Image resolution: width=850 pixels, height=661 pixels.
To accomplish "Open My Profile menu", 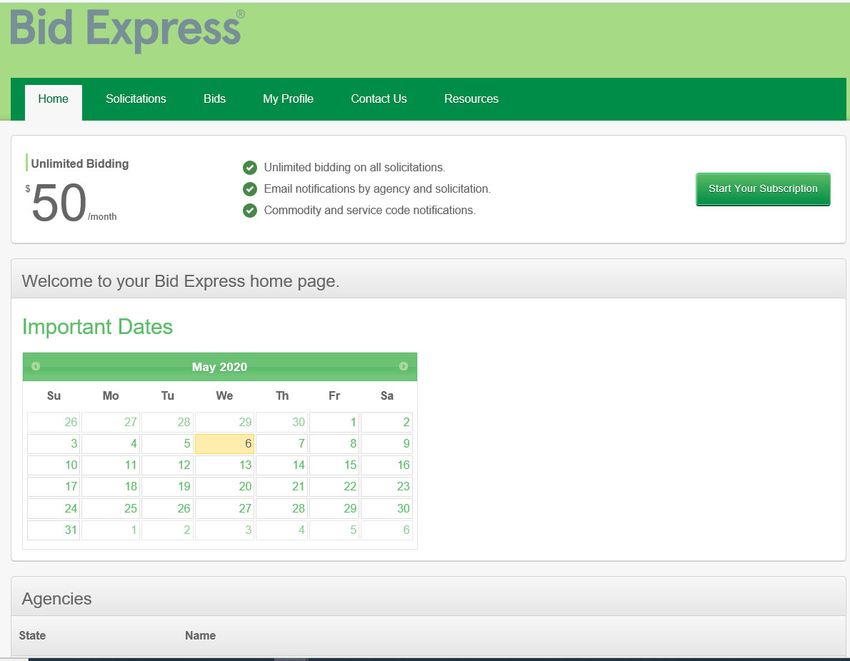I will tap(288, 99).
